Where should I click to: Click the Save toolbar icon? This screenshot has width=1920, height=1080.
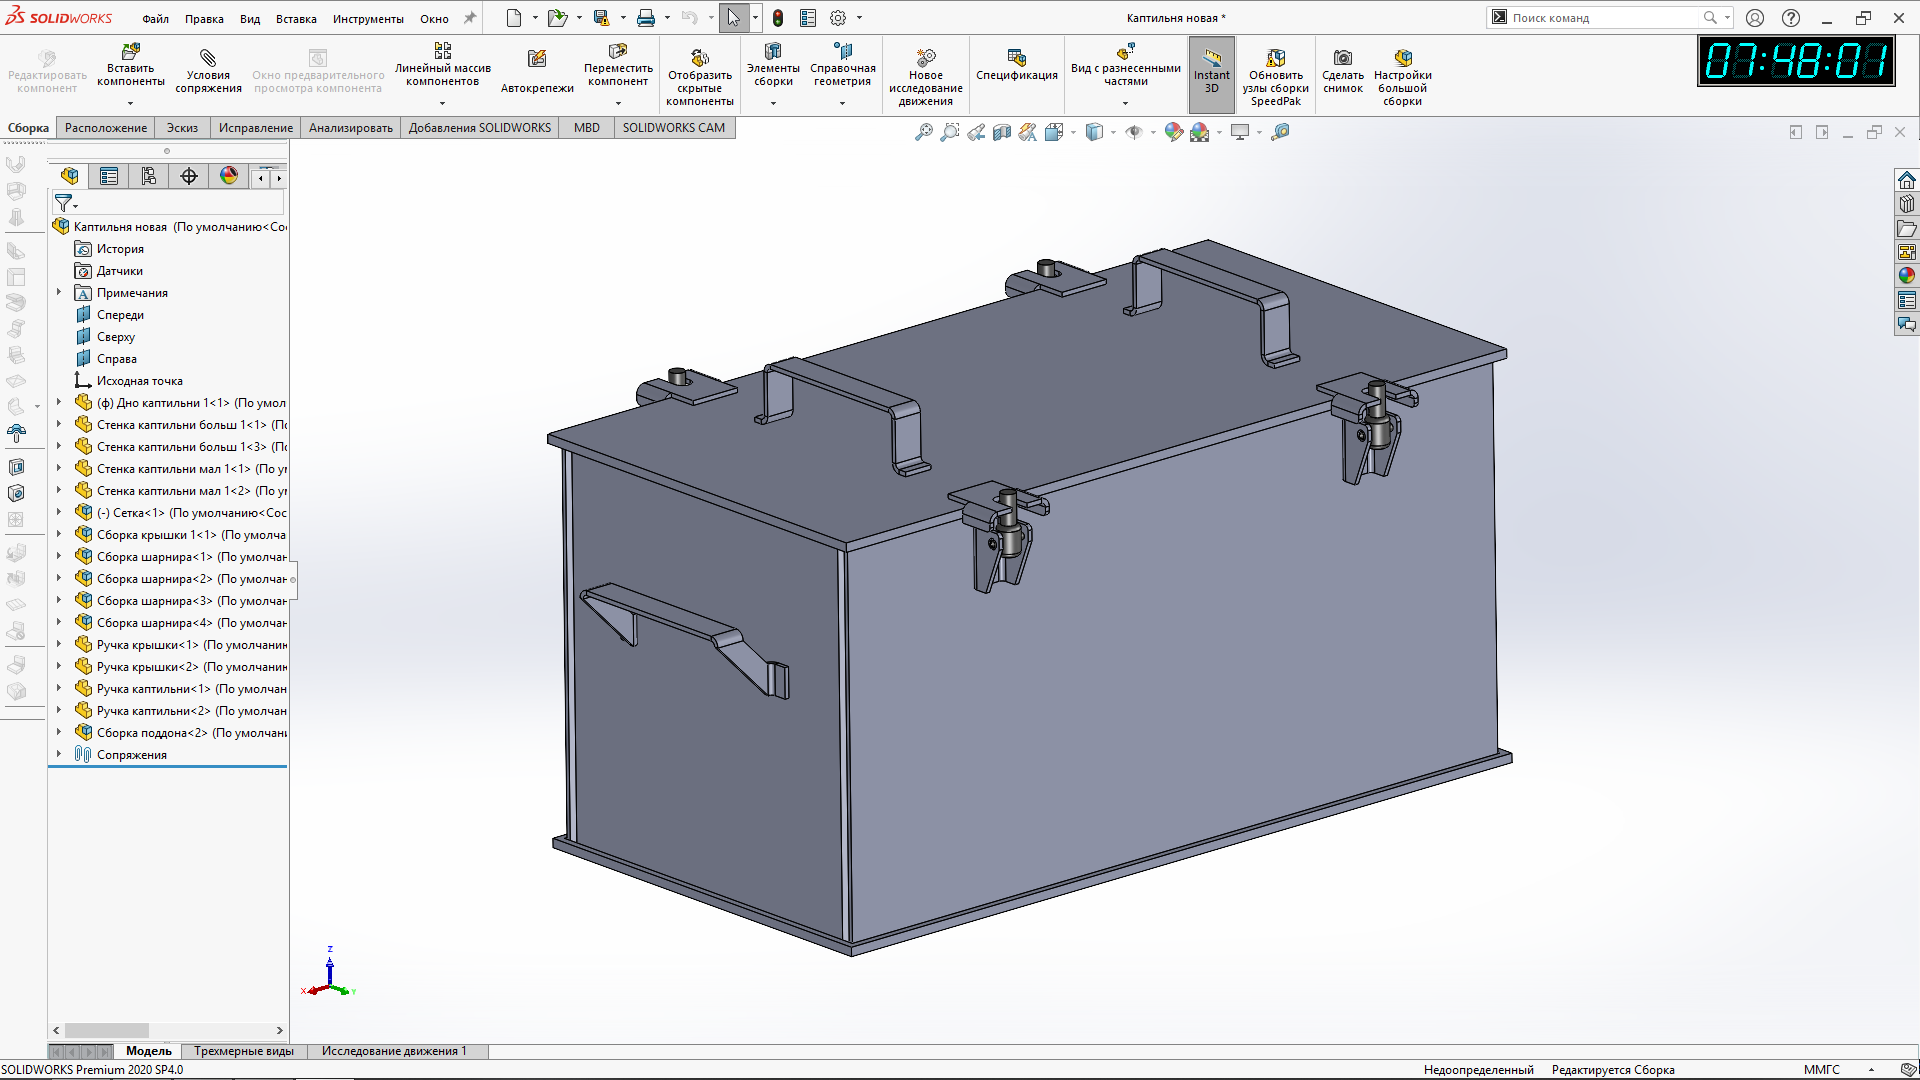(601, 18)
